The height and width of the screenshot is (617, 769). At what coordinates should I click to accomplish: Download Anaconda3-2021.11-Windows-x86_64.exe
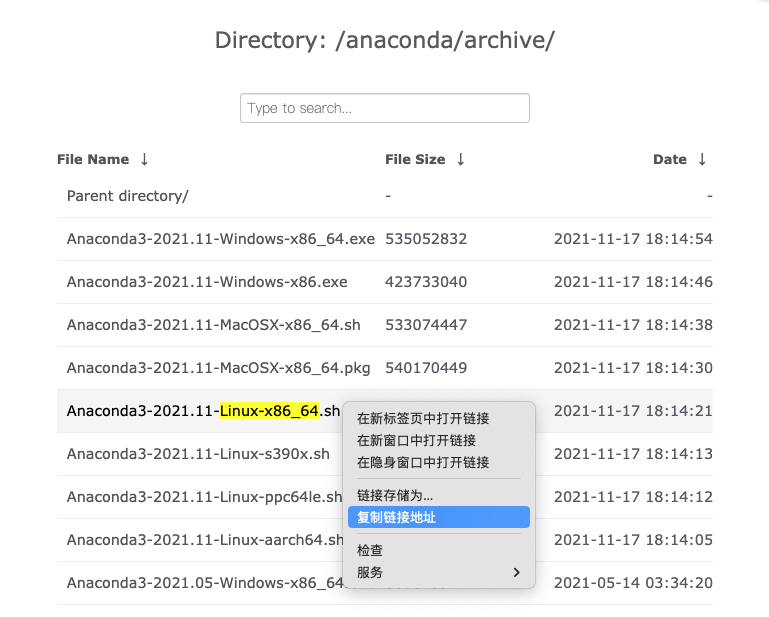[221, 239]
